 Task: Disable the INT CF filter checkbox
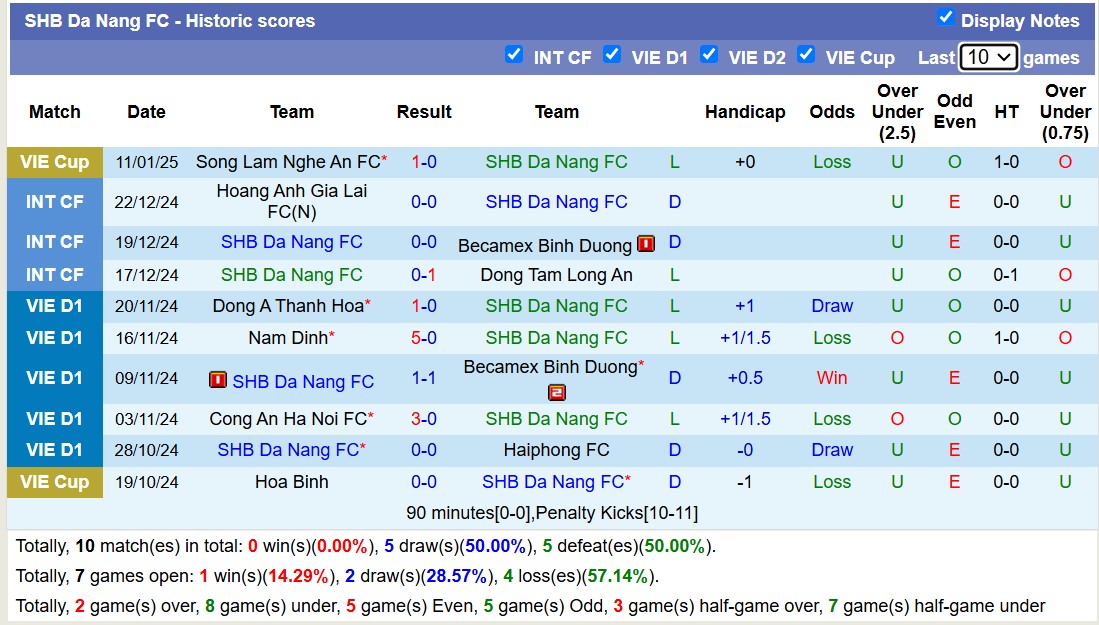click(x=514, y=56)
